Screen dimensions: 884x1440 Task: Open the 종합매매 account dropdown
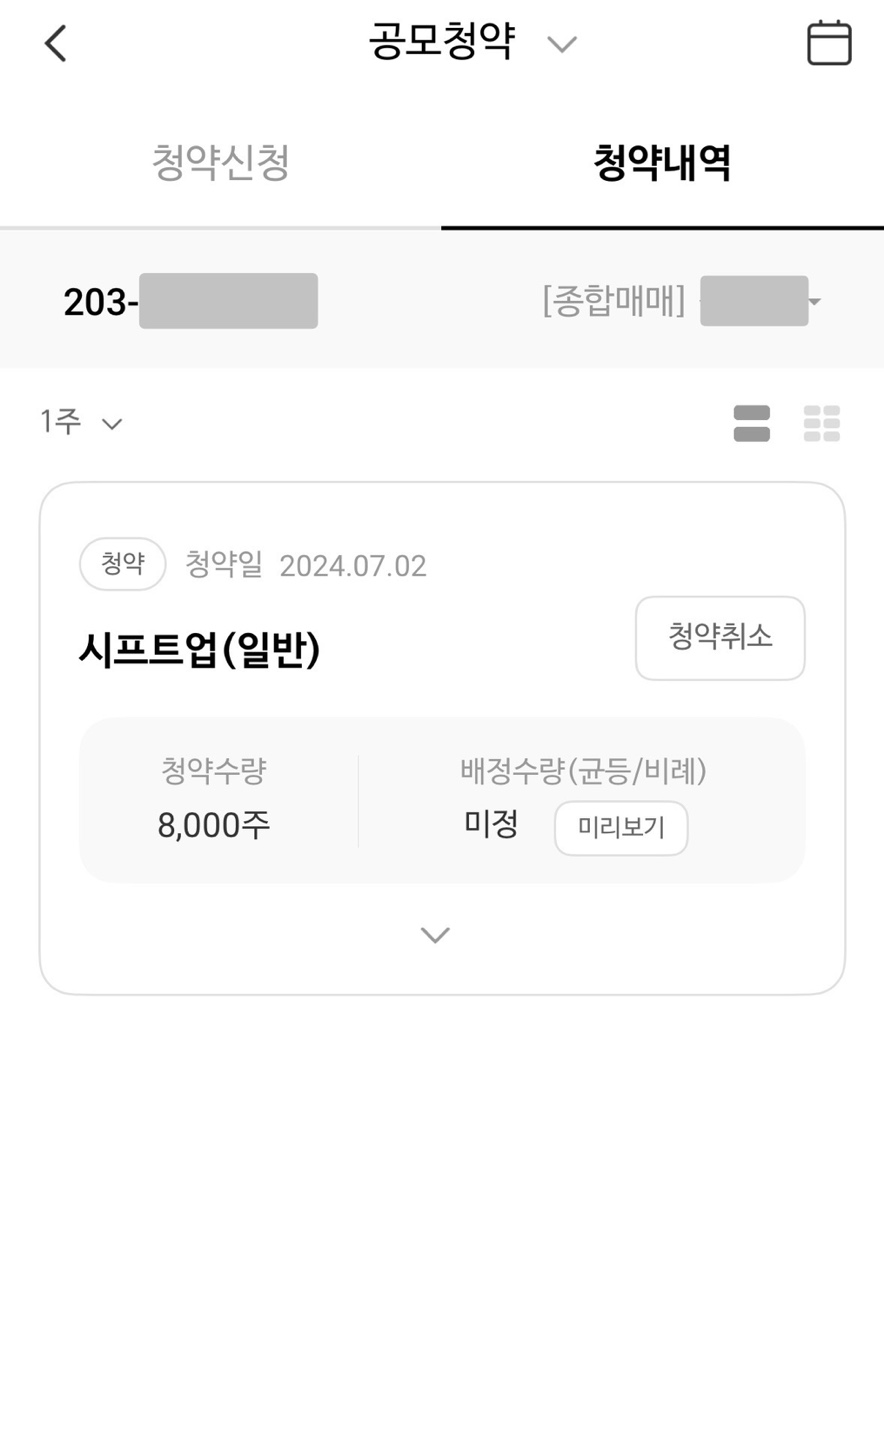[x=682, y=301]
